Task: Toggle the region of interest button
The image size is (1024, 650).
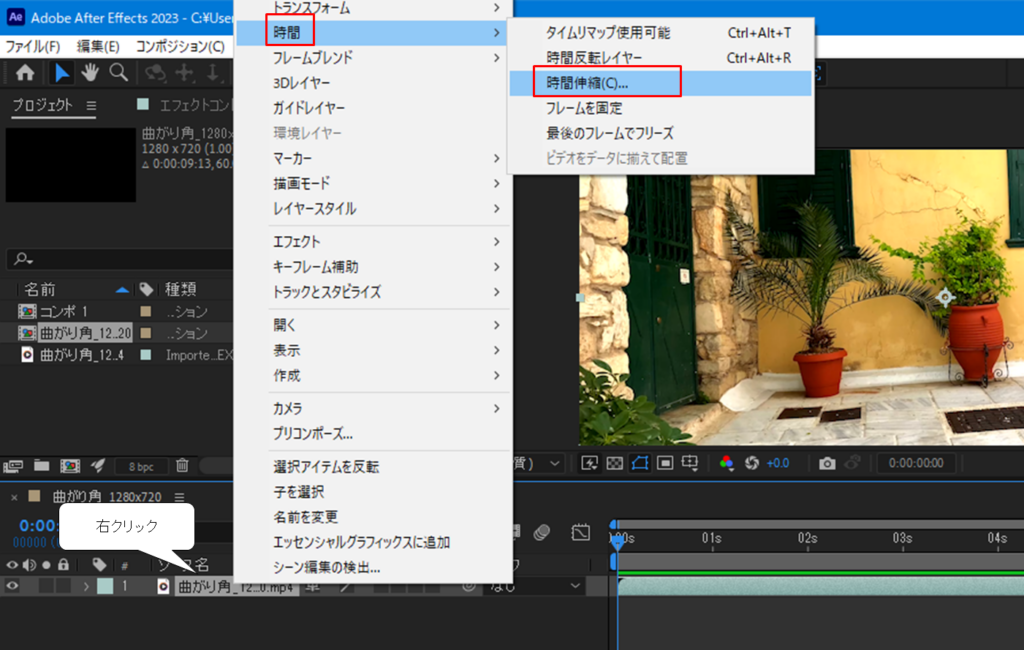Action: [x=664, y=463]
